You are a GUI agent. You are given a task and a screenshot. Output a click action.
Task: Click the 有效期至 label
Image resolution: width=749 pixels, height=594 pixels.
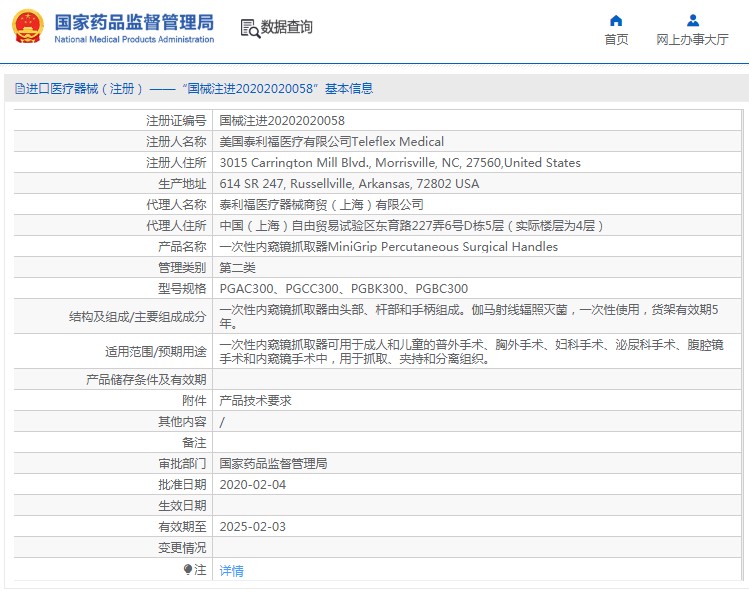coord(182,527)
